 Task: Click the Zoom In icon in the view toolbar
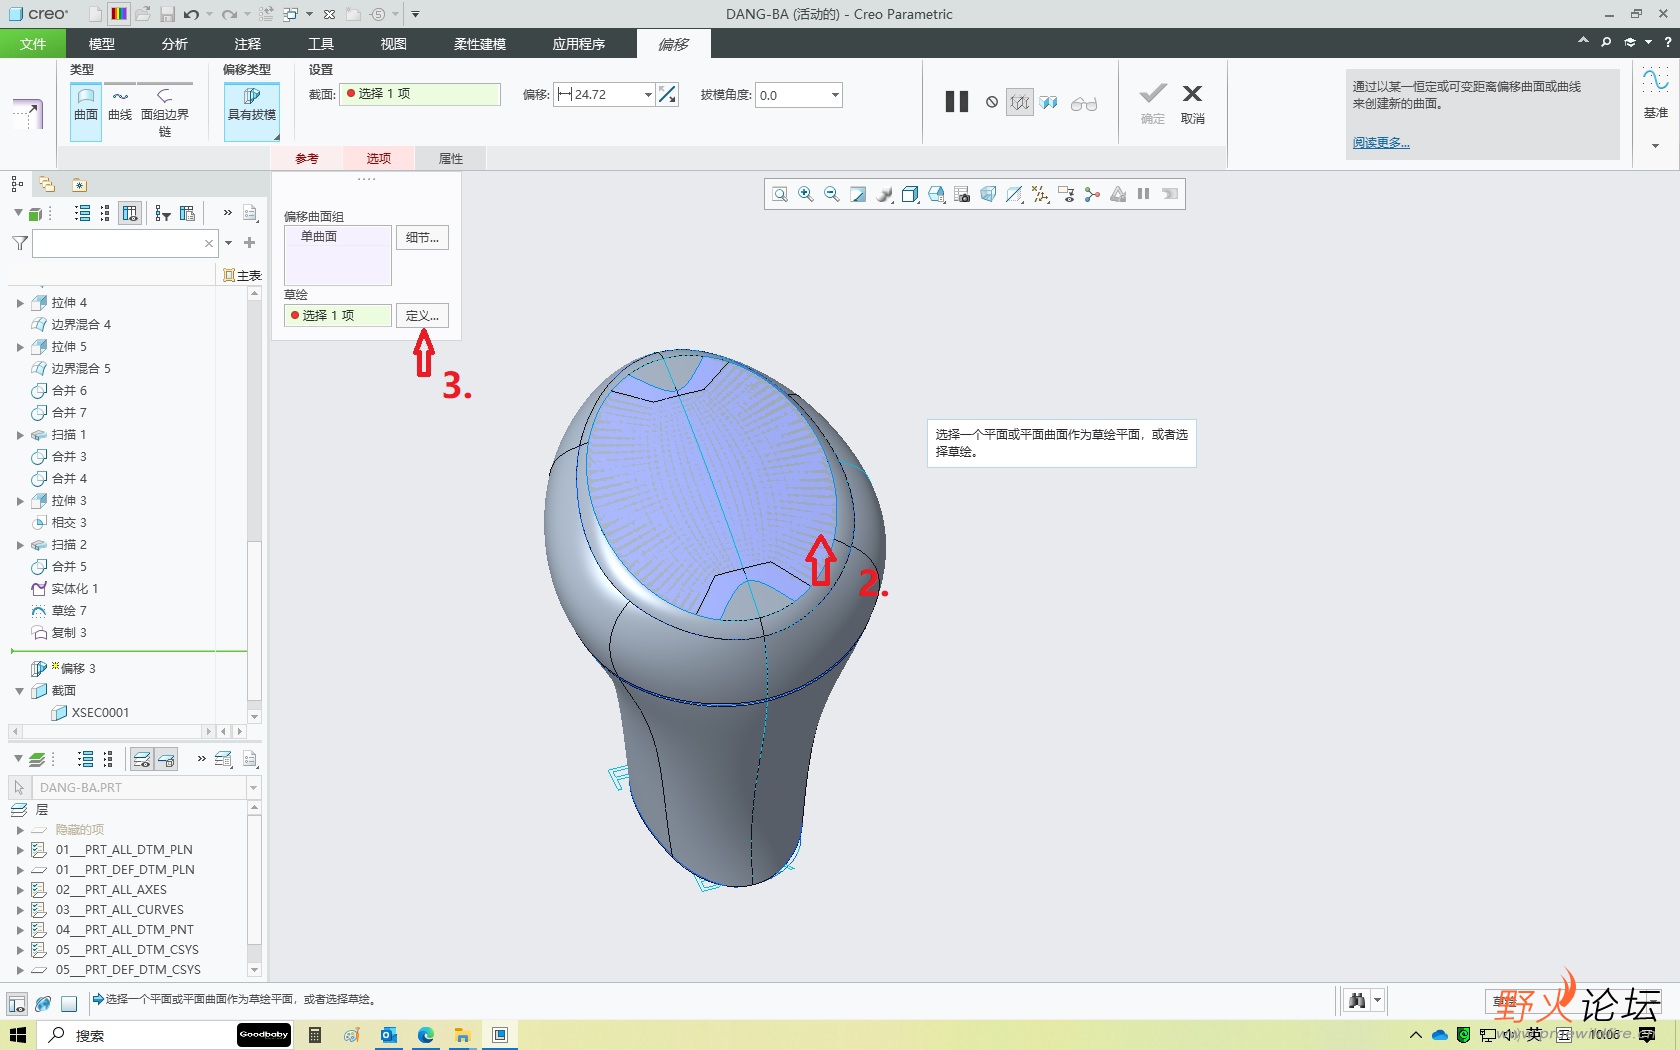[x=806, y=195]
